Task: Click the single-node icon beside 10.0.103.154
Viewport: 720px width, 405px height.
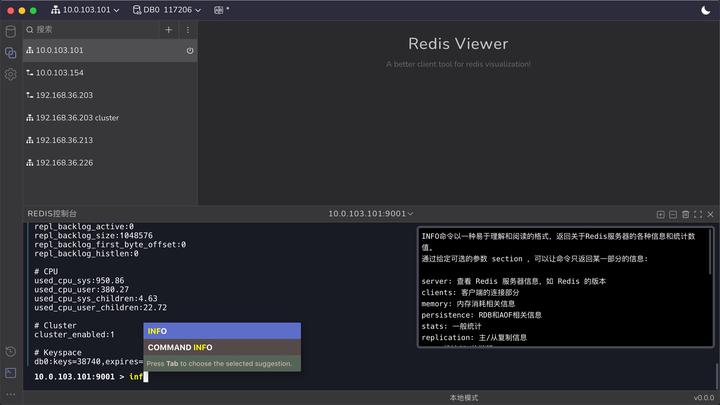Action: click(x=30, y=73)
